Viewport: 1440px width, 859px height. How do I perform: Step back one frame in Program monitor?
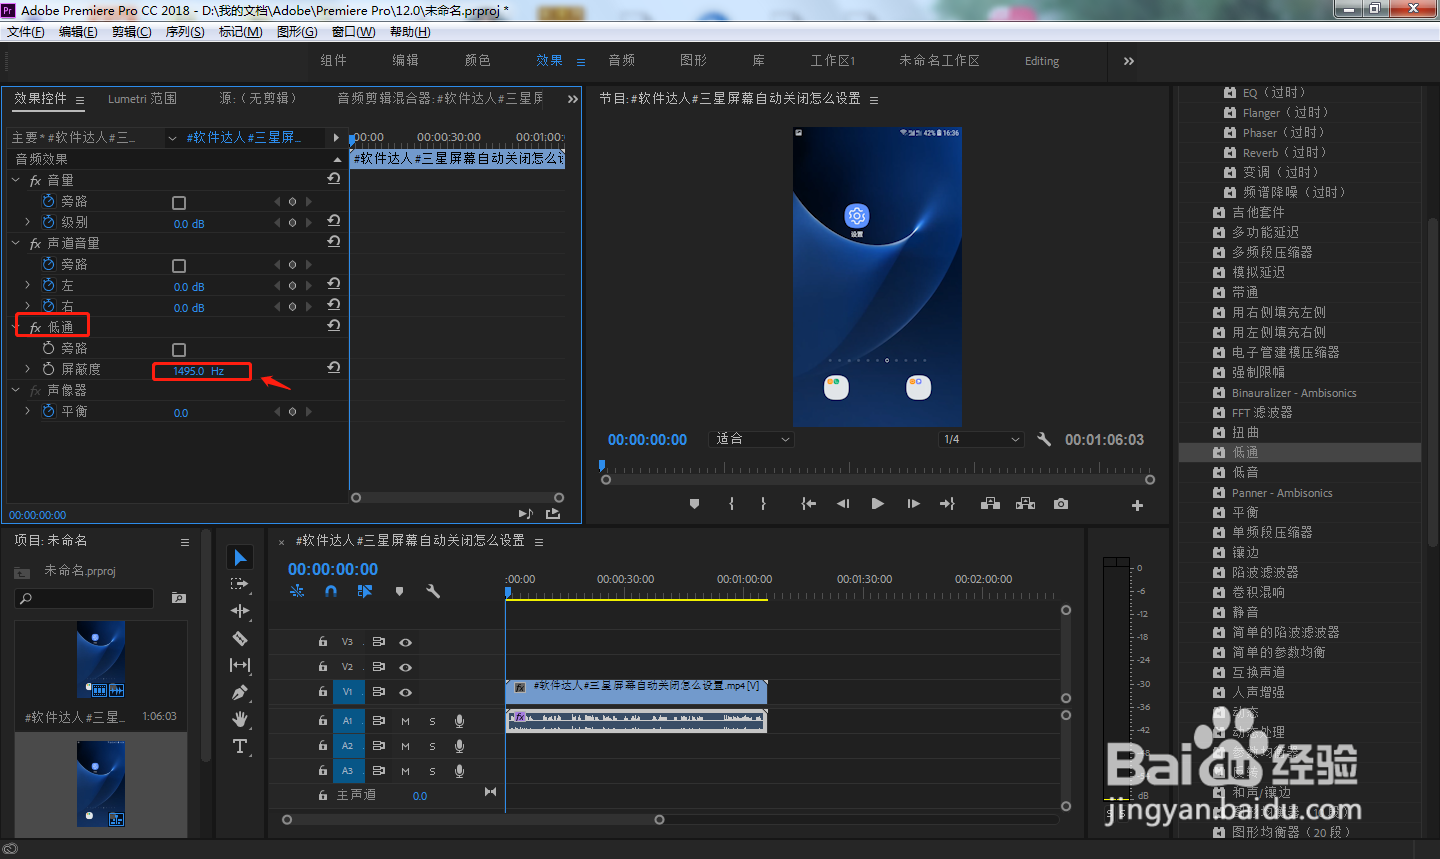[843, 504]
